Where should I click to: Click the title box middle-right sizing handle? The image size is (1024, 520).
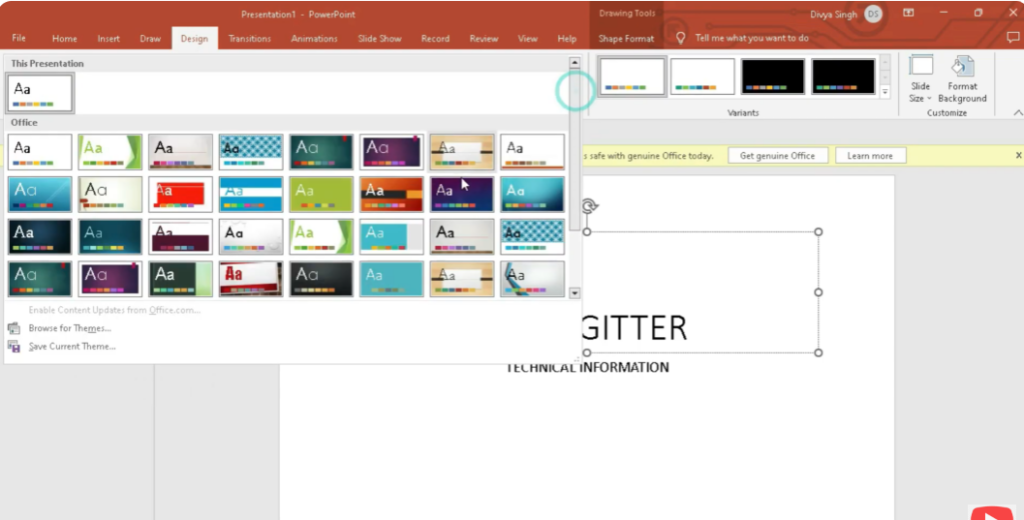818,292
